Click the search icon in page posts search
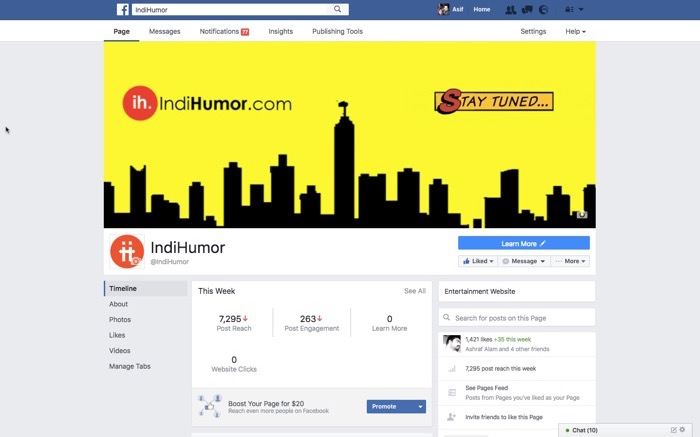Image resolution: width=700 pixels, height=437 pixels. (446, 317)
